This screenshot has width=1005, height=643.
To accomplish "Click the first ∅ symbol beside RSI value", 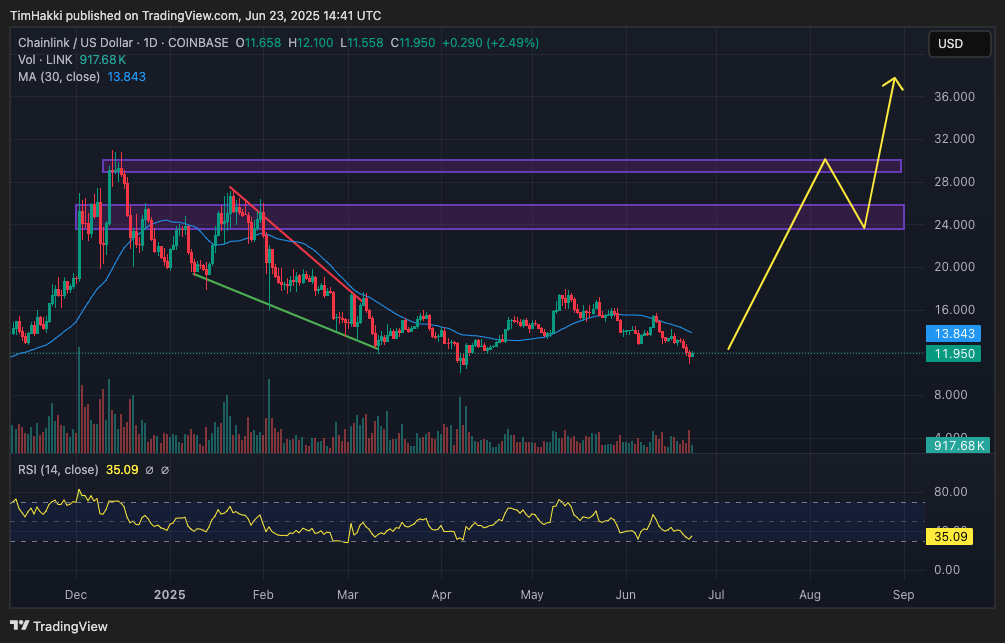I will (149, 470).
